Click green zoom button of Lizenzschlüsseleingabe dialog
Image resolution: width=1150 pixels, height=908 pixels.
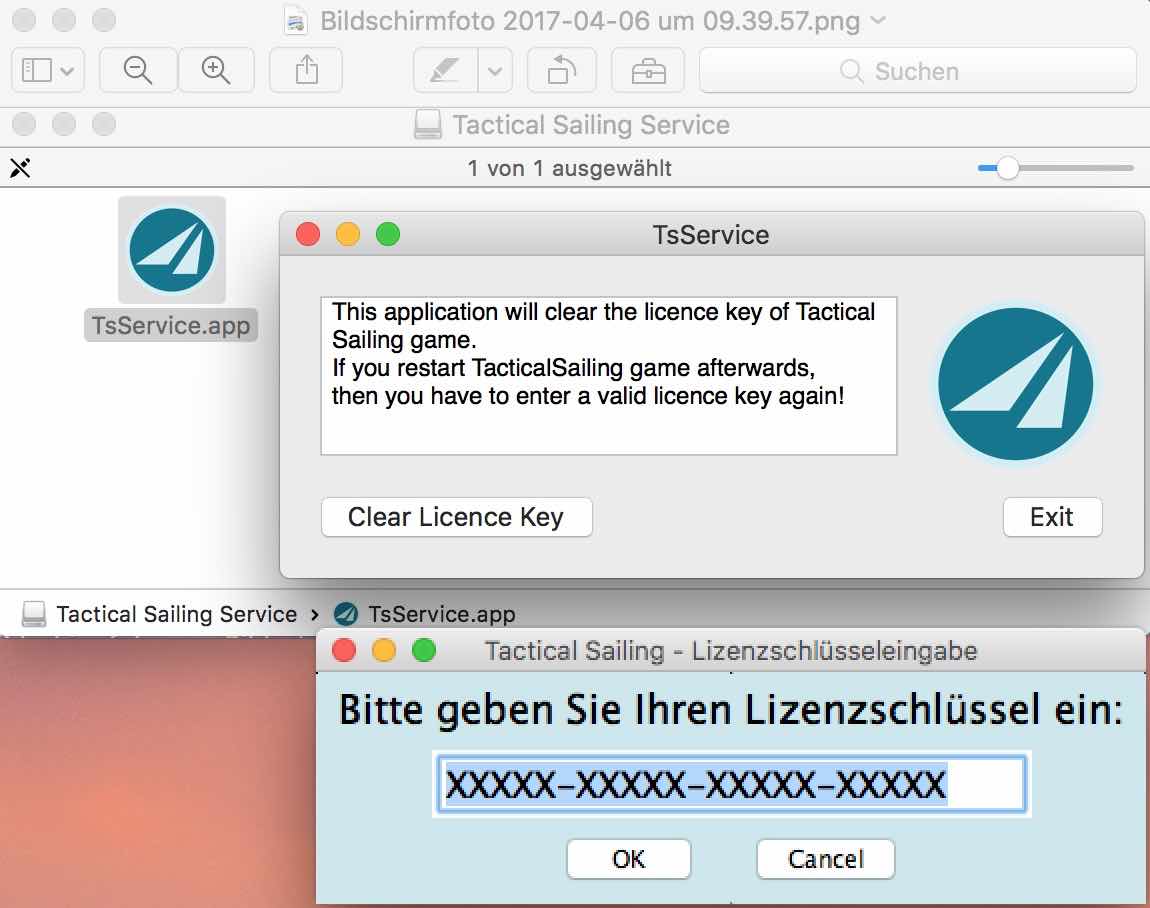tap(424, 650)
